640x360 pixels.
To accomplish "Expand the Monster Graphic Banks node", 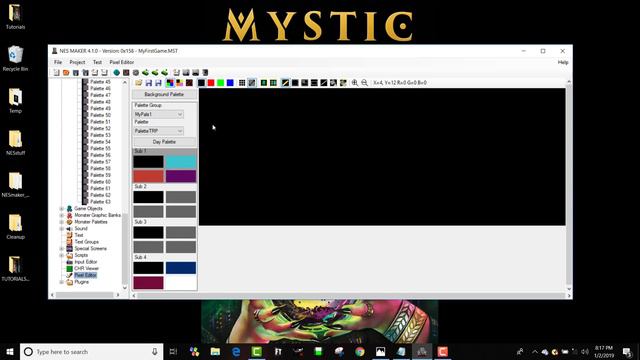I will [62, 215].
